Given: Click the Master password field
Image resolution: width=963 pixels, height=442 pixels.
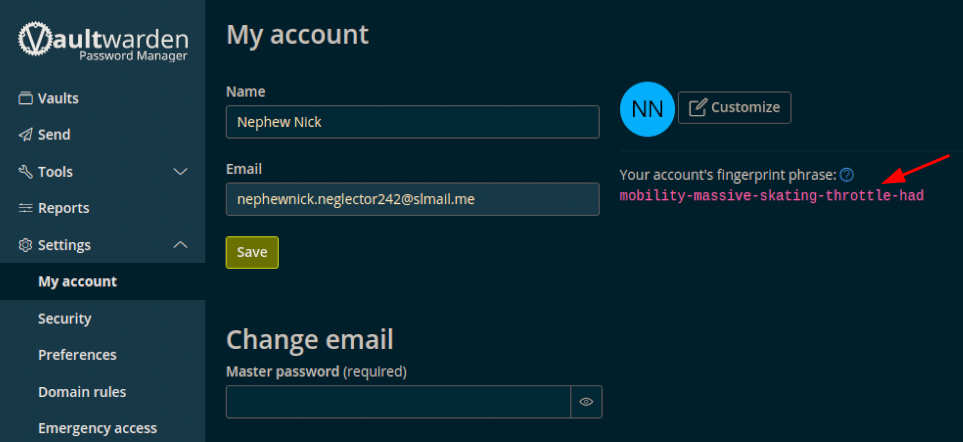Looking at the screenshot, I should coord(399,402).
